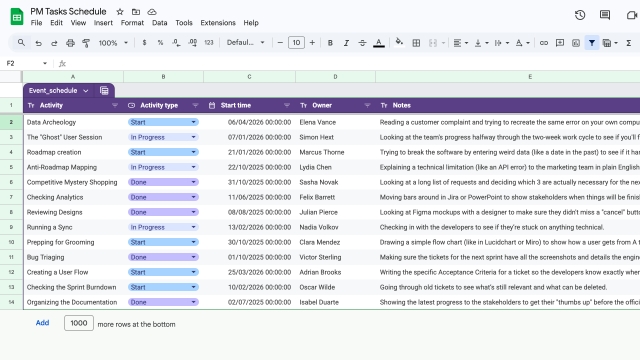640x360 pixels.
Task: Open the Google Sheets home icon
Action: click(17, 17)
